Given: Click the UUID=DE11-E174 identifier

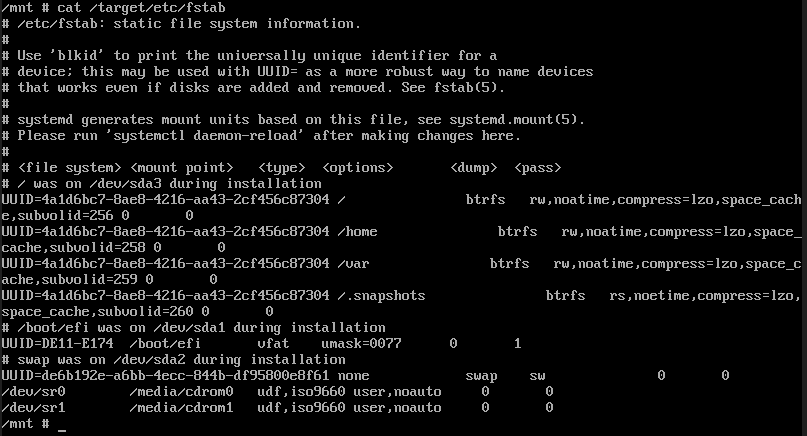Looking at the screenshot, I should click(x=57, y=344).
